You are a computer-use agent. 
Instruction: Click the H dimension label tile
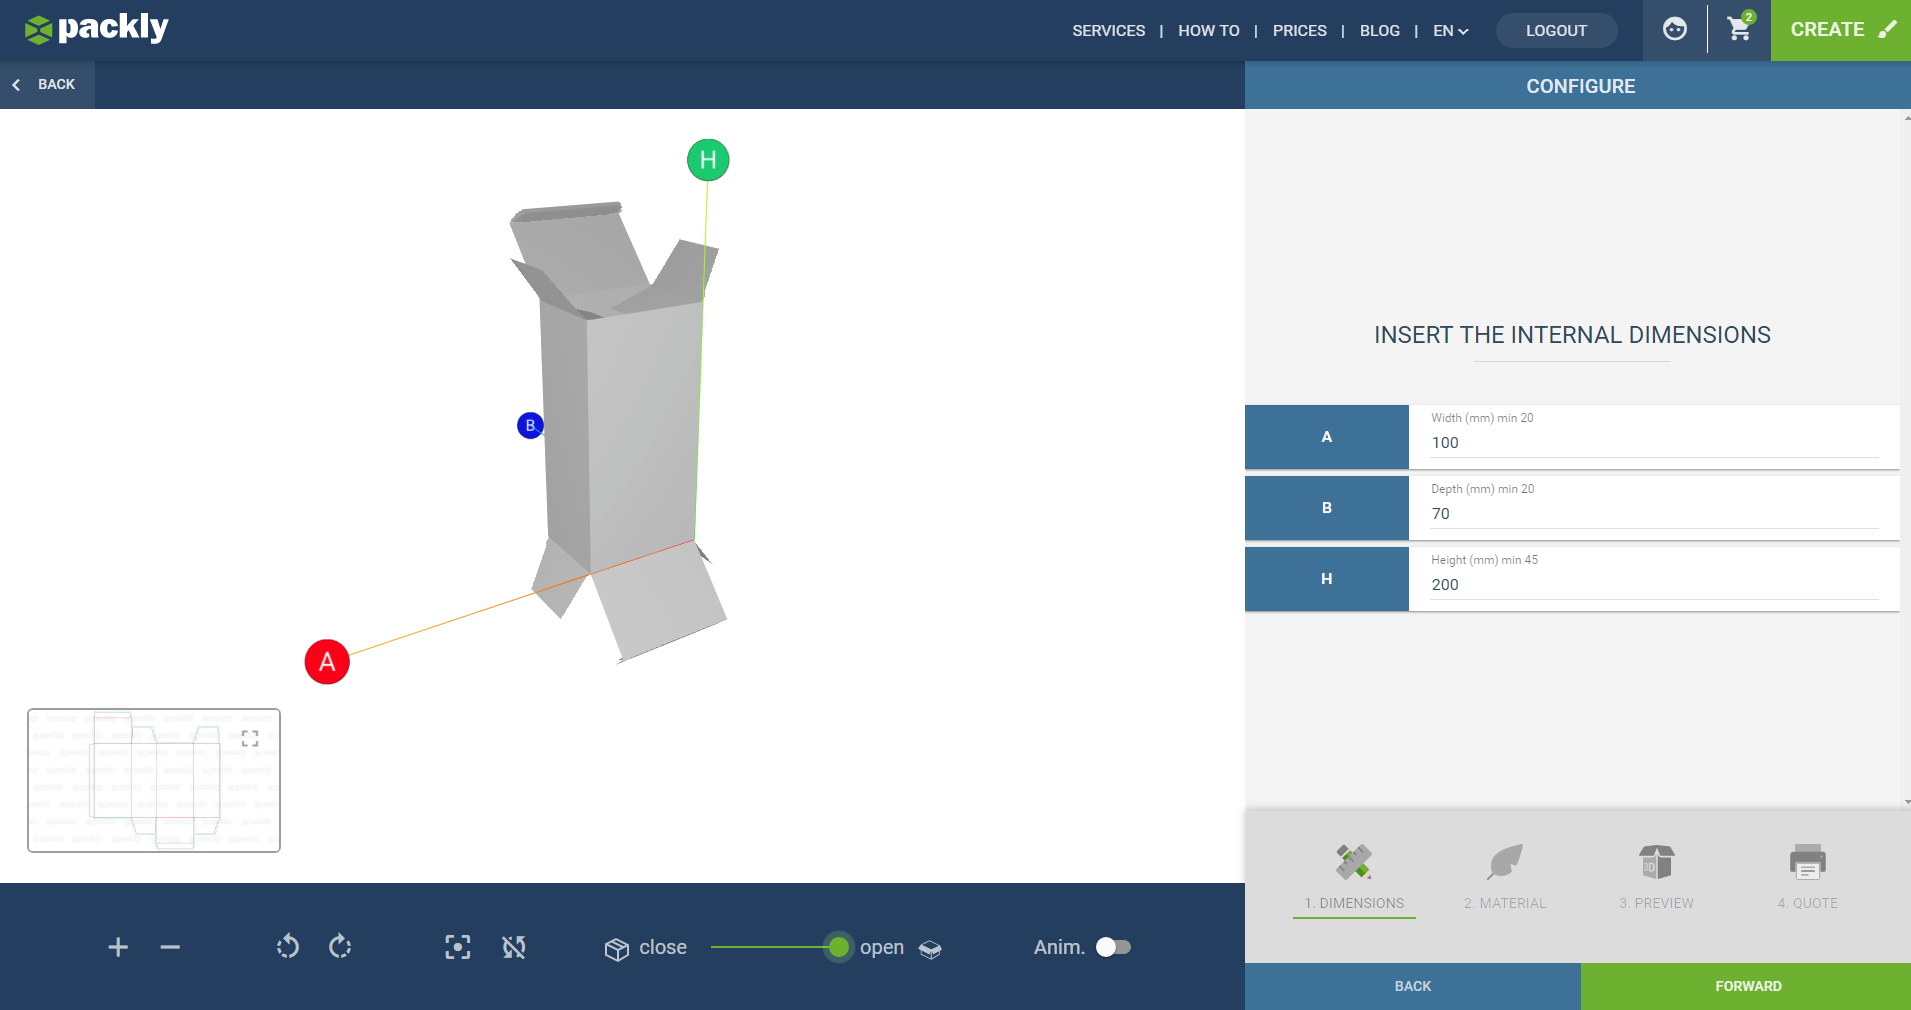coord(1327,579)
